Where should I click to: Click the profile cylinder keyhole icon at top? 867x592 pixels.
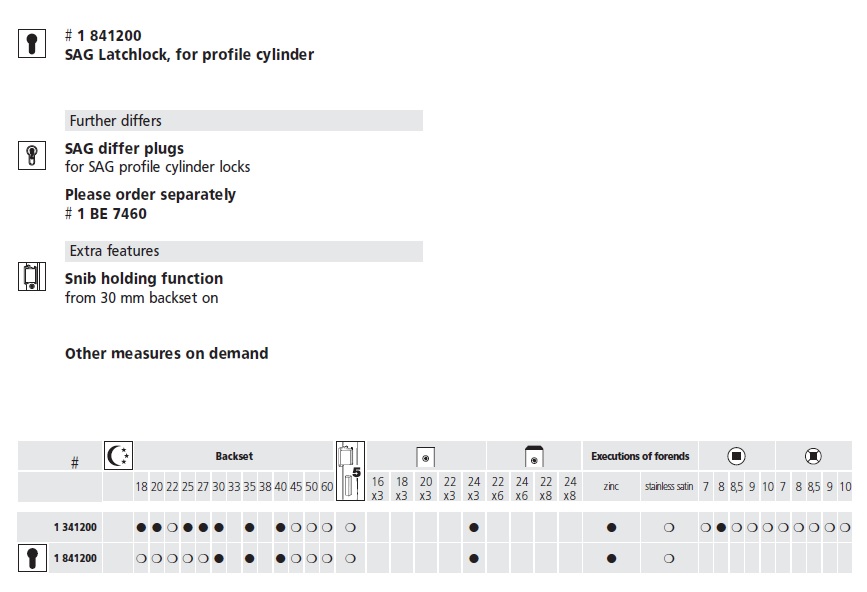[32, 43]
